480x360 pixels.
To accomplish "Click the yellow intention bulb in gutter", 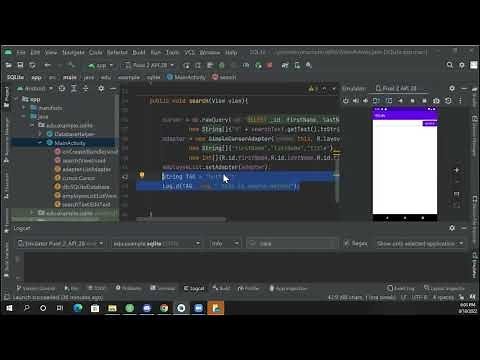I will point(142,175).
